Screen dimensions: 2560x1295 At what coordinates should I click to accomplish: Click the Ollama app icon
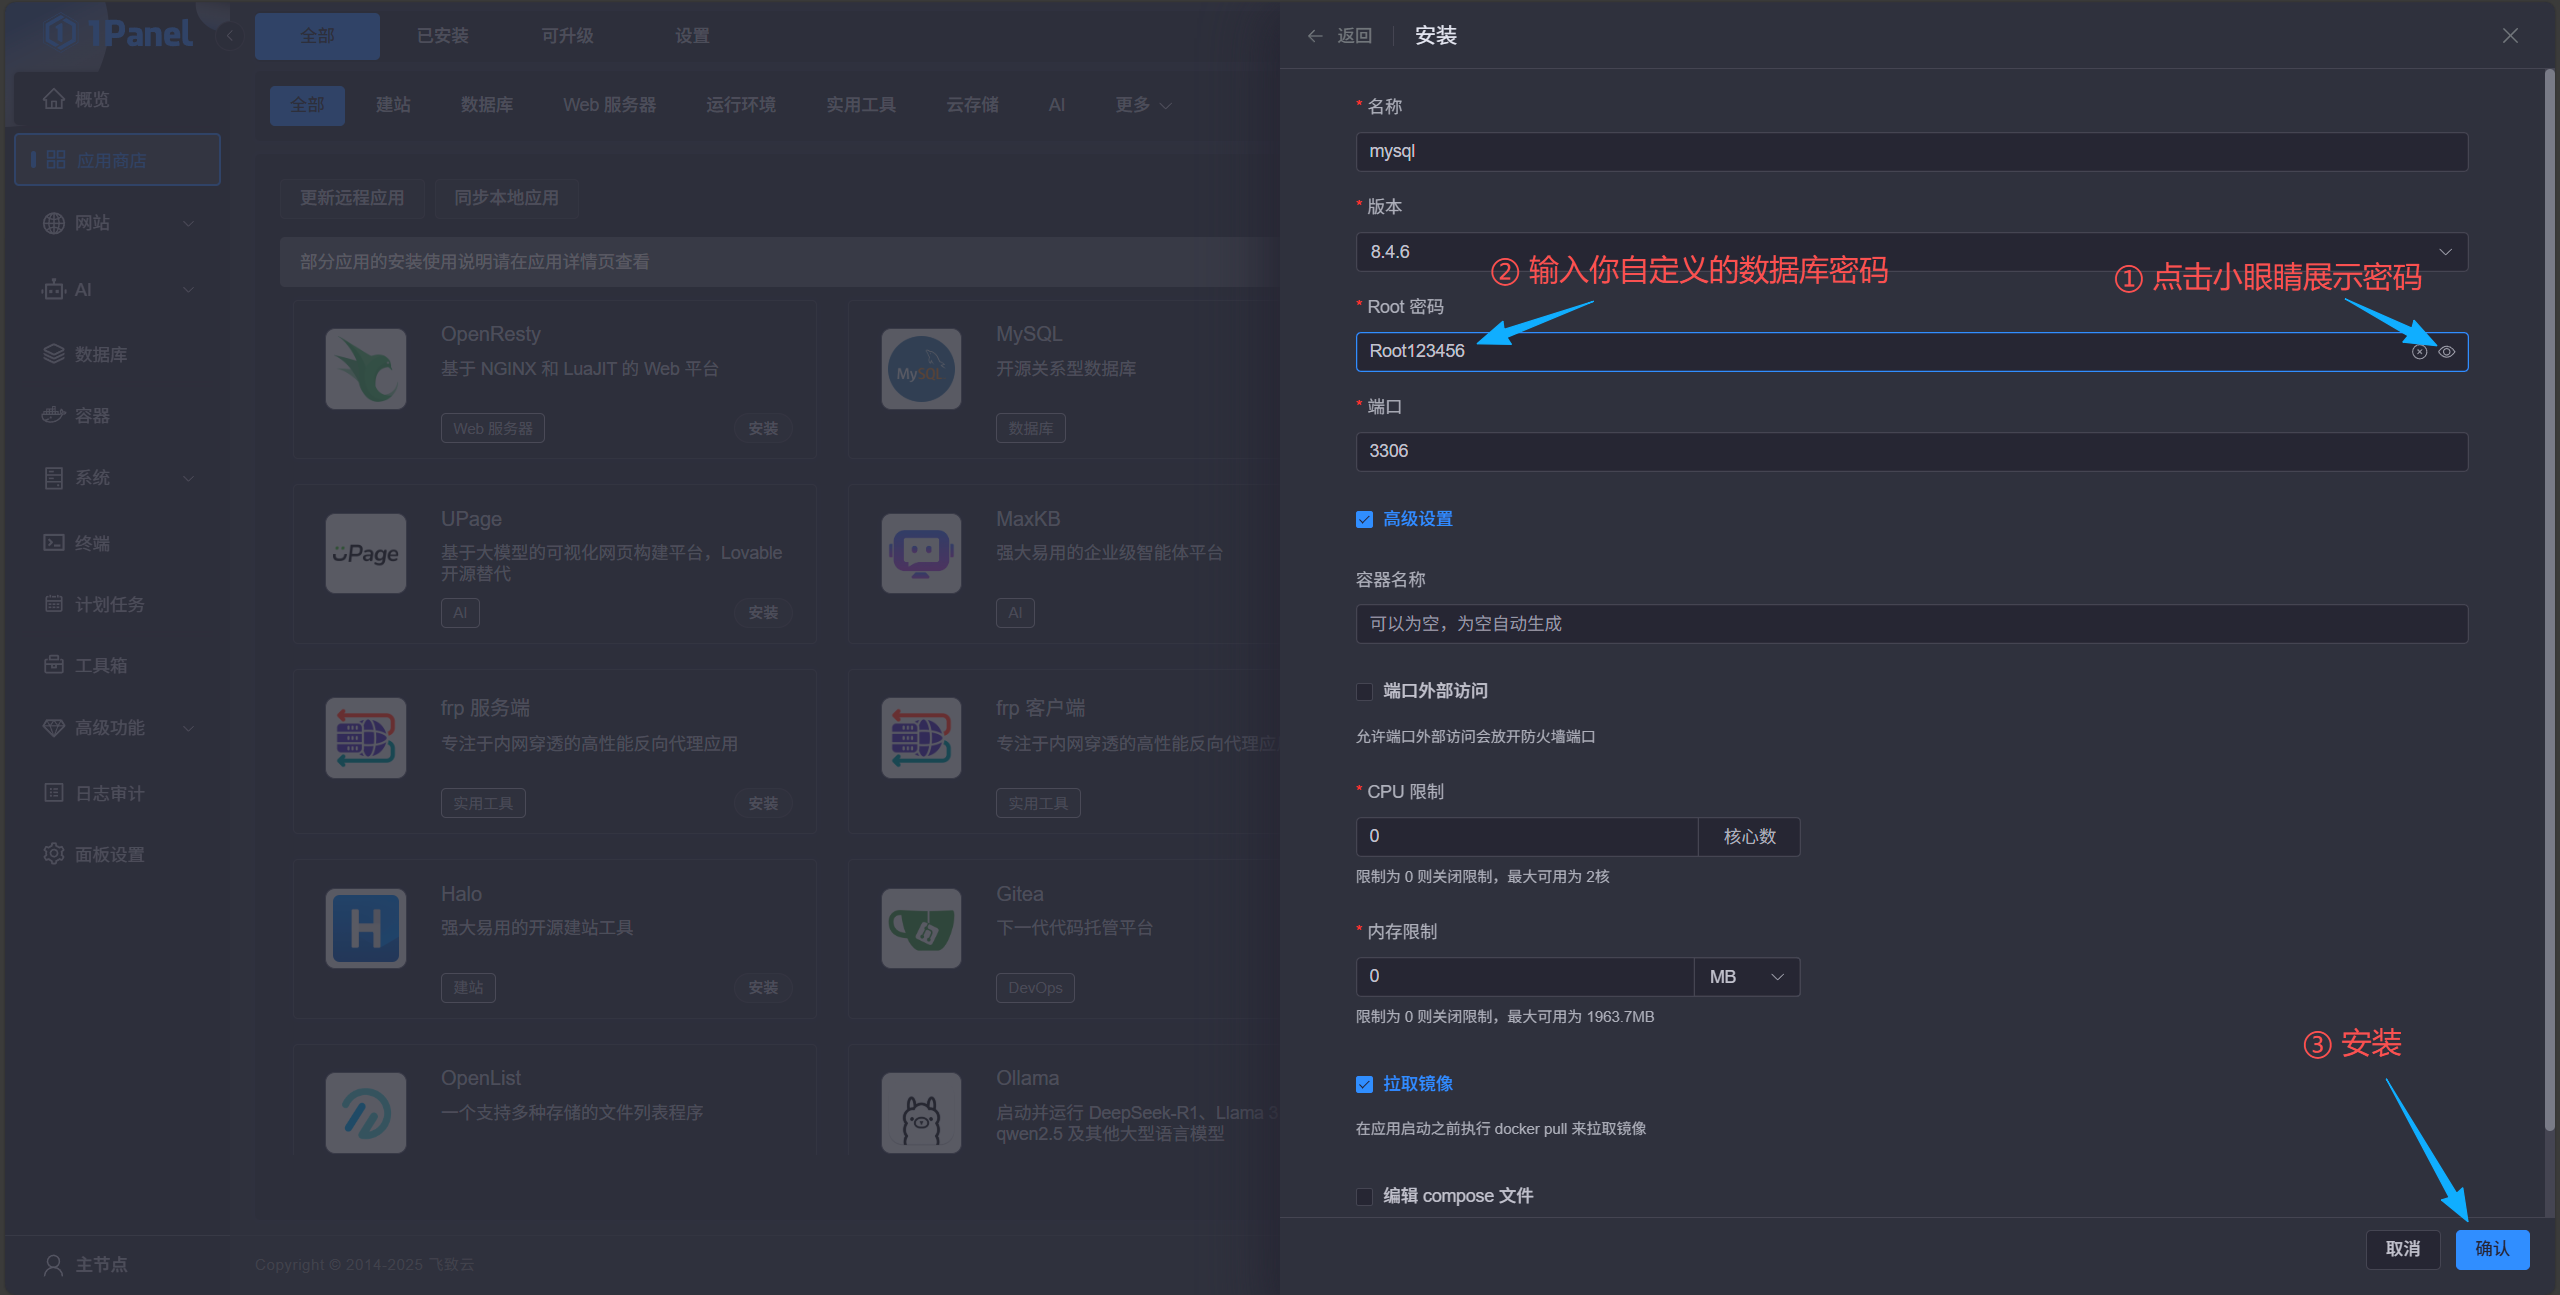(921, 1113)
